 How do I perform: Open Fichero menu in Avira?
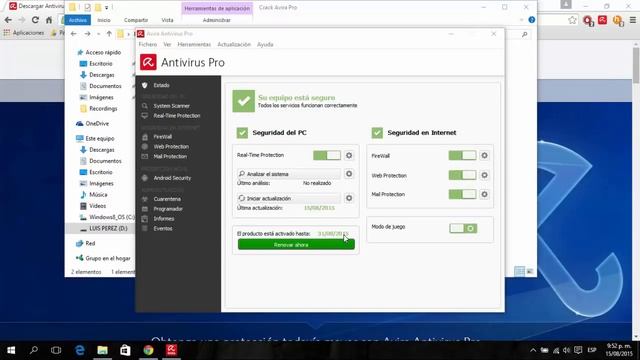pos(148,44)
